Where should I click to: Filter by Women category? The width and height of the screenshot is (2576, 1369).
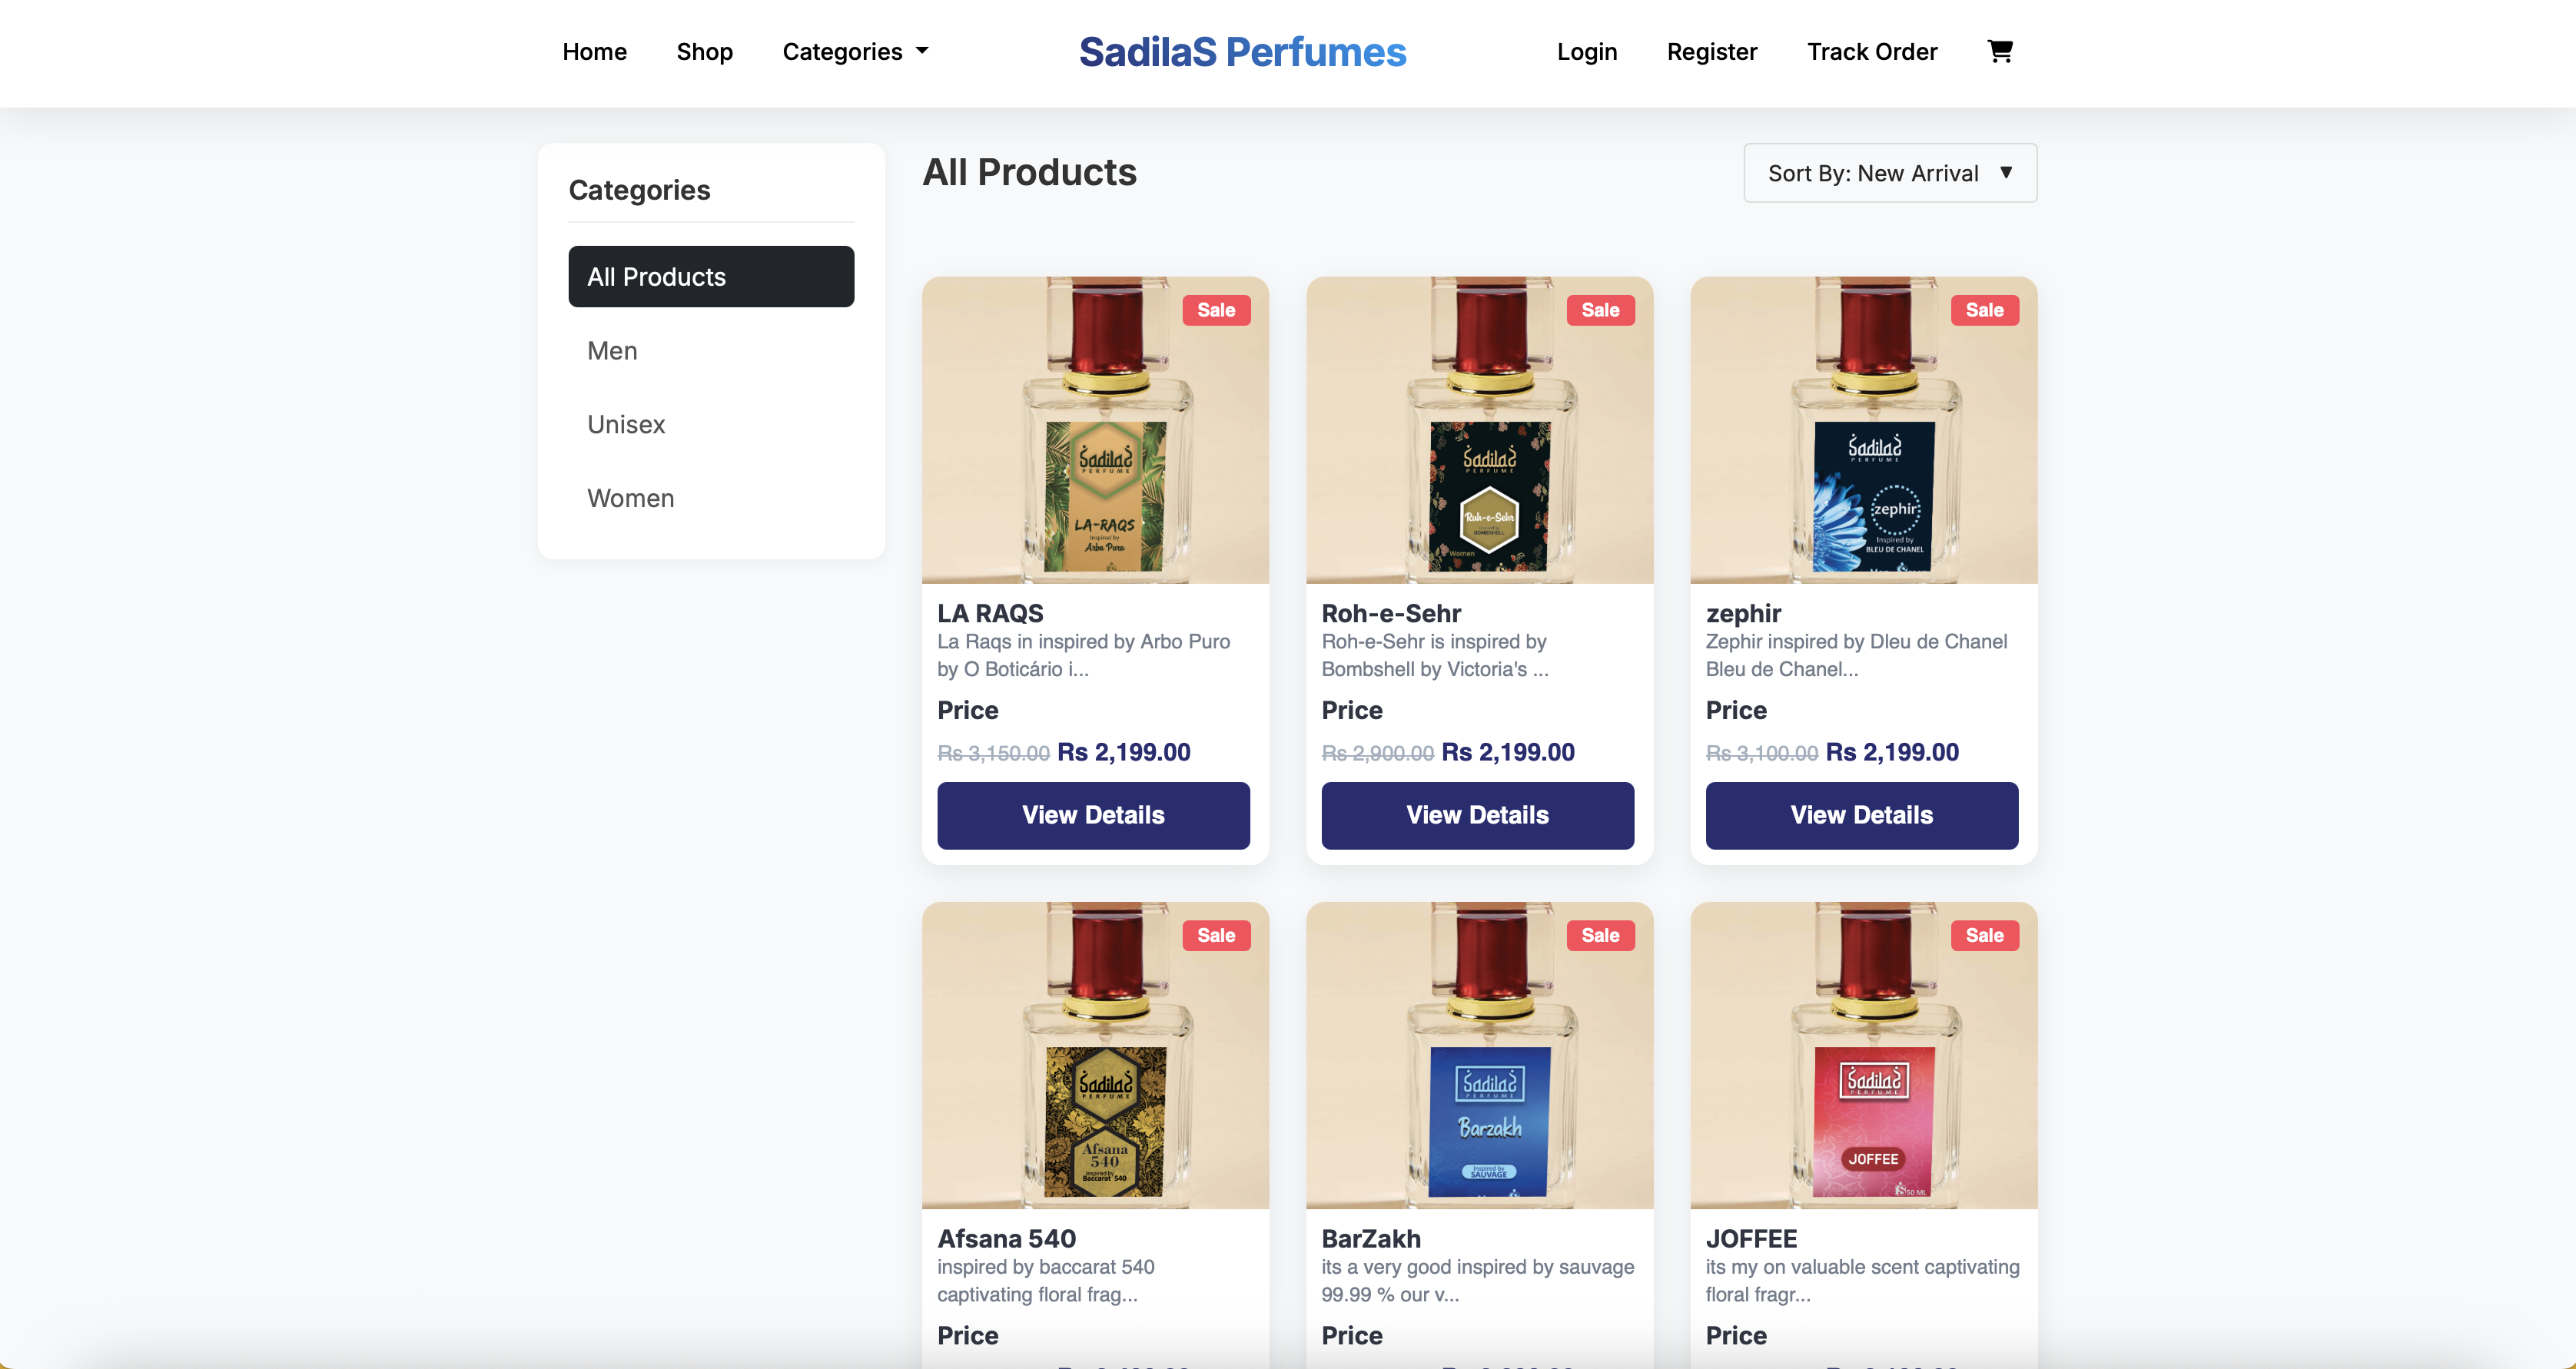click(630, 498)
